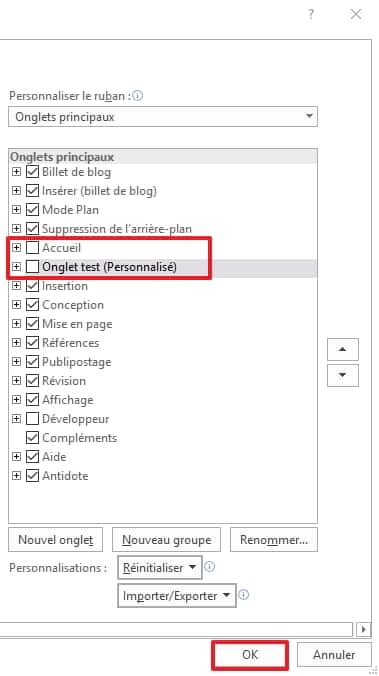Click OK to confirm ribbon changes

250,655
